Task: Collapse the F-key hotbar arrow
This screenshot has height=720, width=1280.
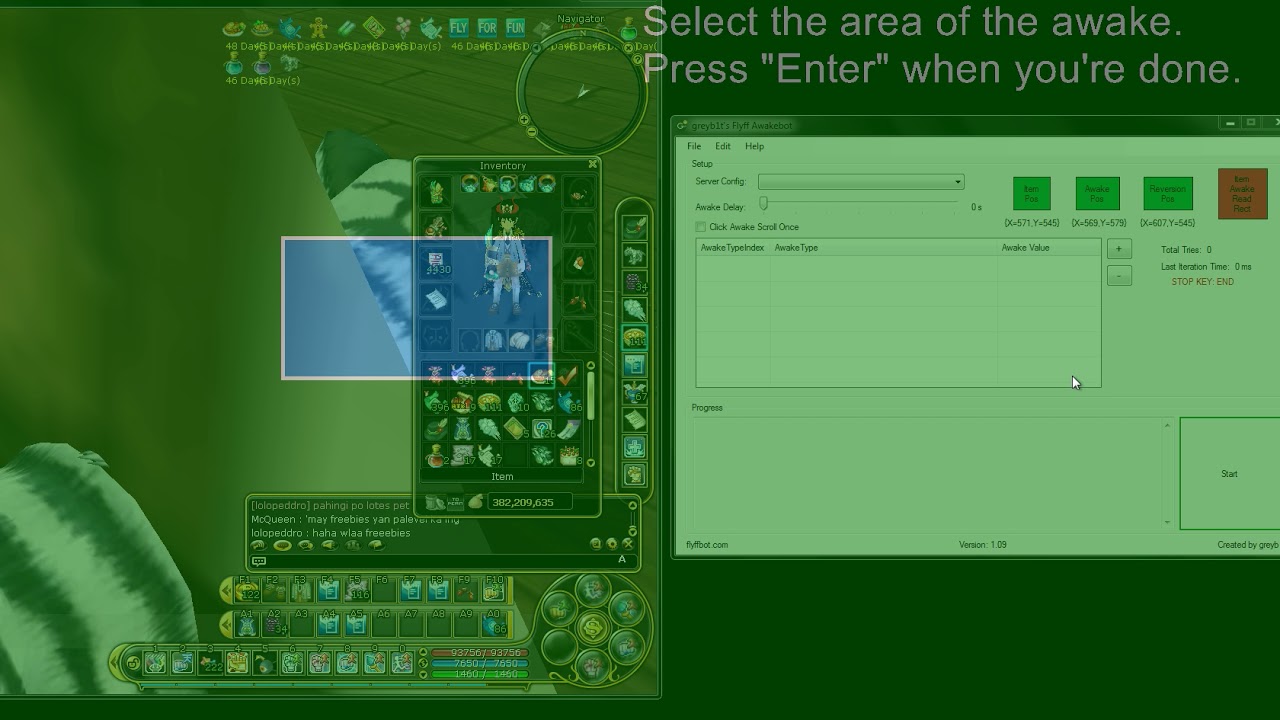Action: (x=226, y=590)
